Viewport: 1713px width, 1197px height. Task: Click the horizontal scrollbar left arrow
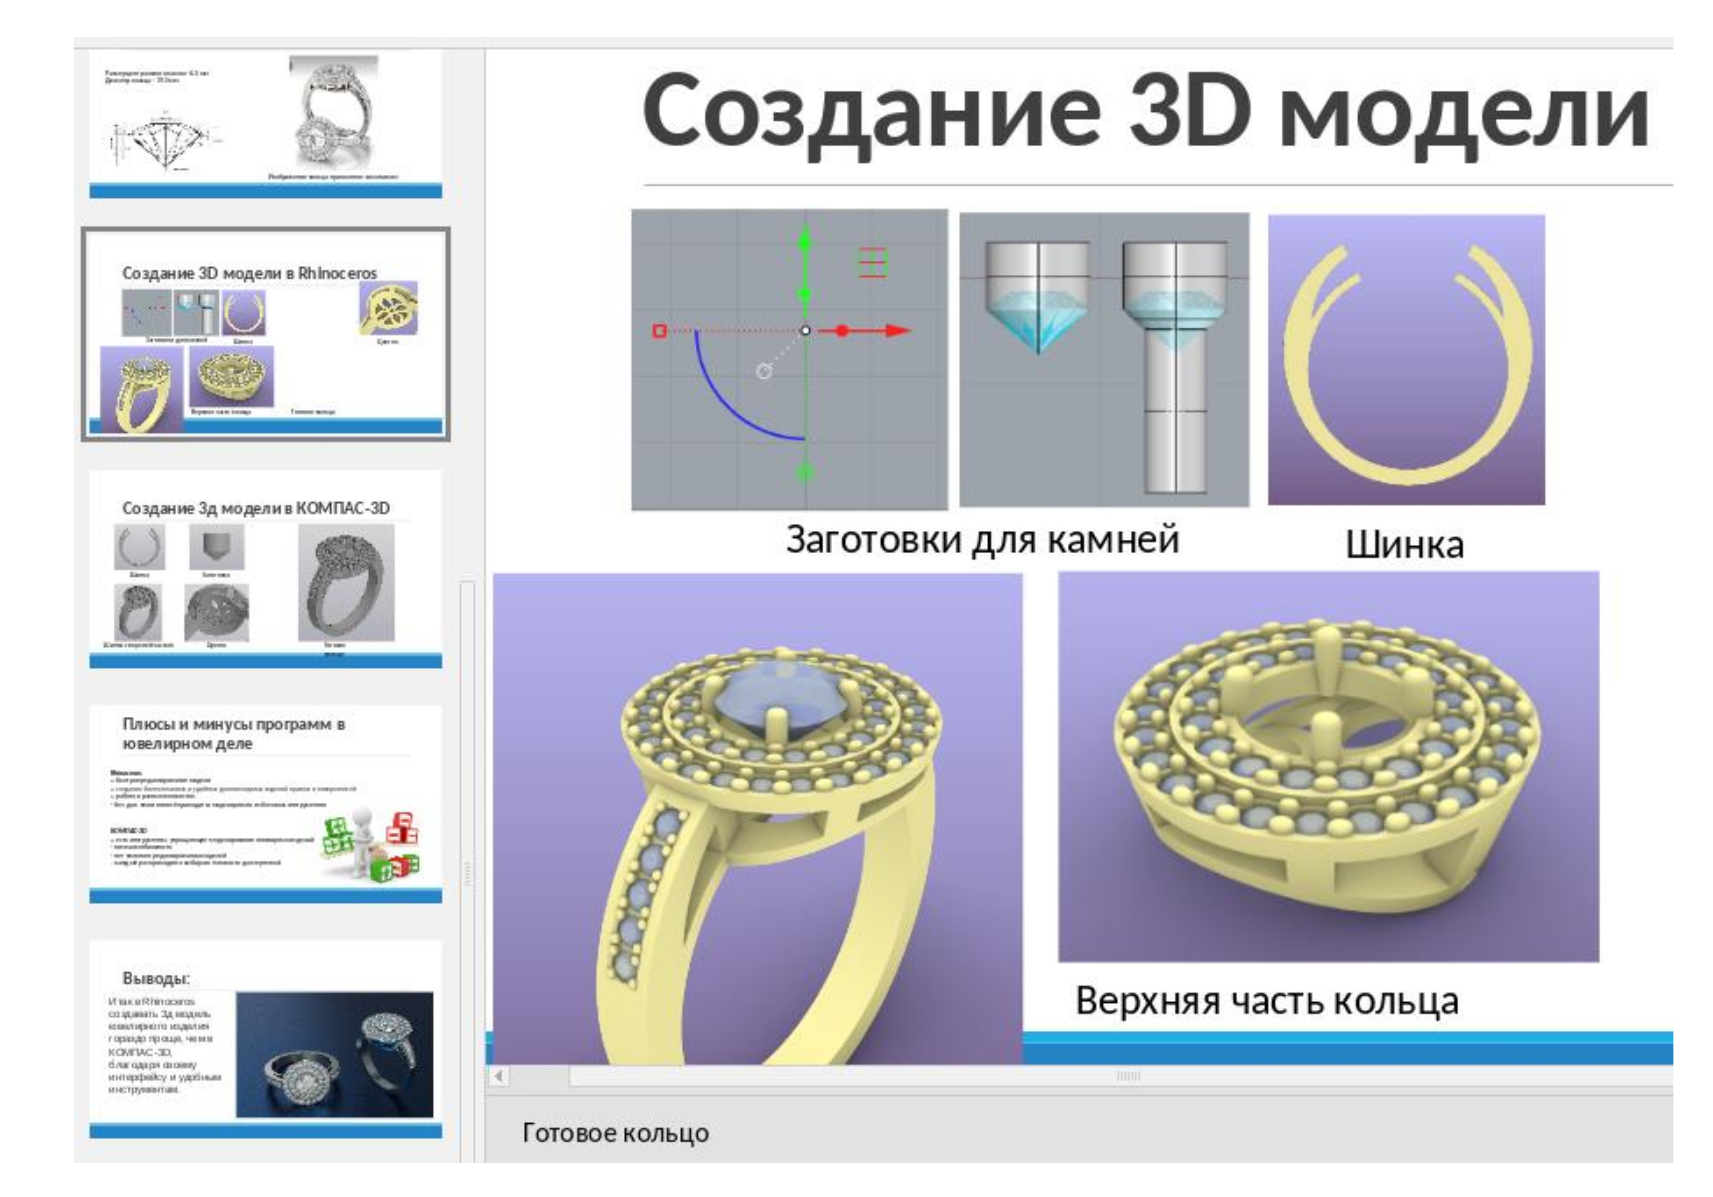tap(499, 1076)
